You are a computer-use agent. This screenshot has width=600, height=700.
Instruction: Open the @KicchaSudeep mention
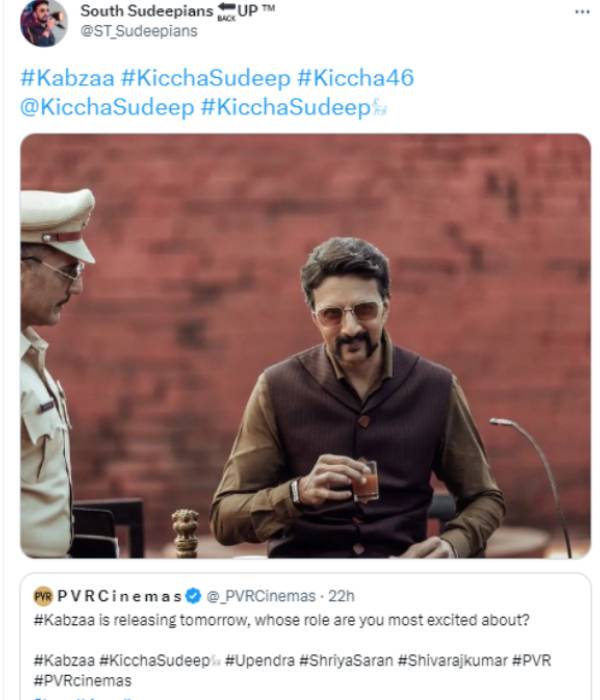(107, 108)
